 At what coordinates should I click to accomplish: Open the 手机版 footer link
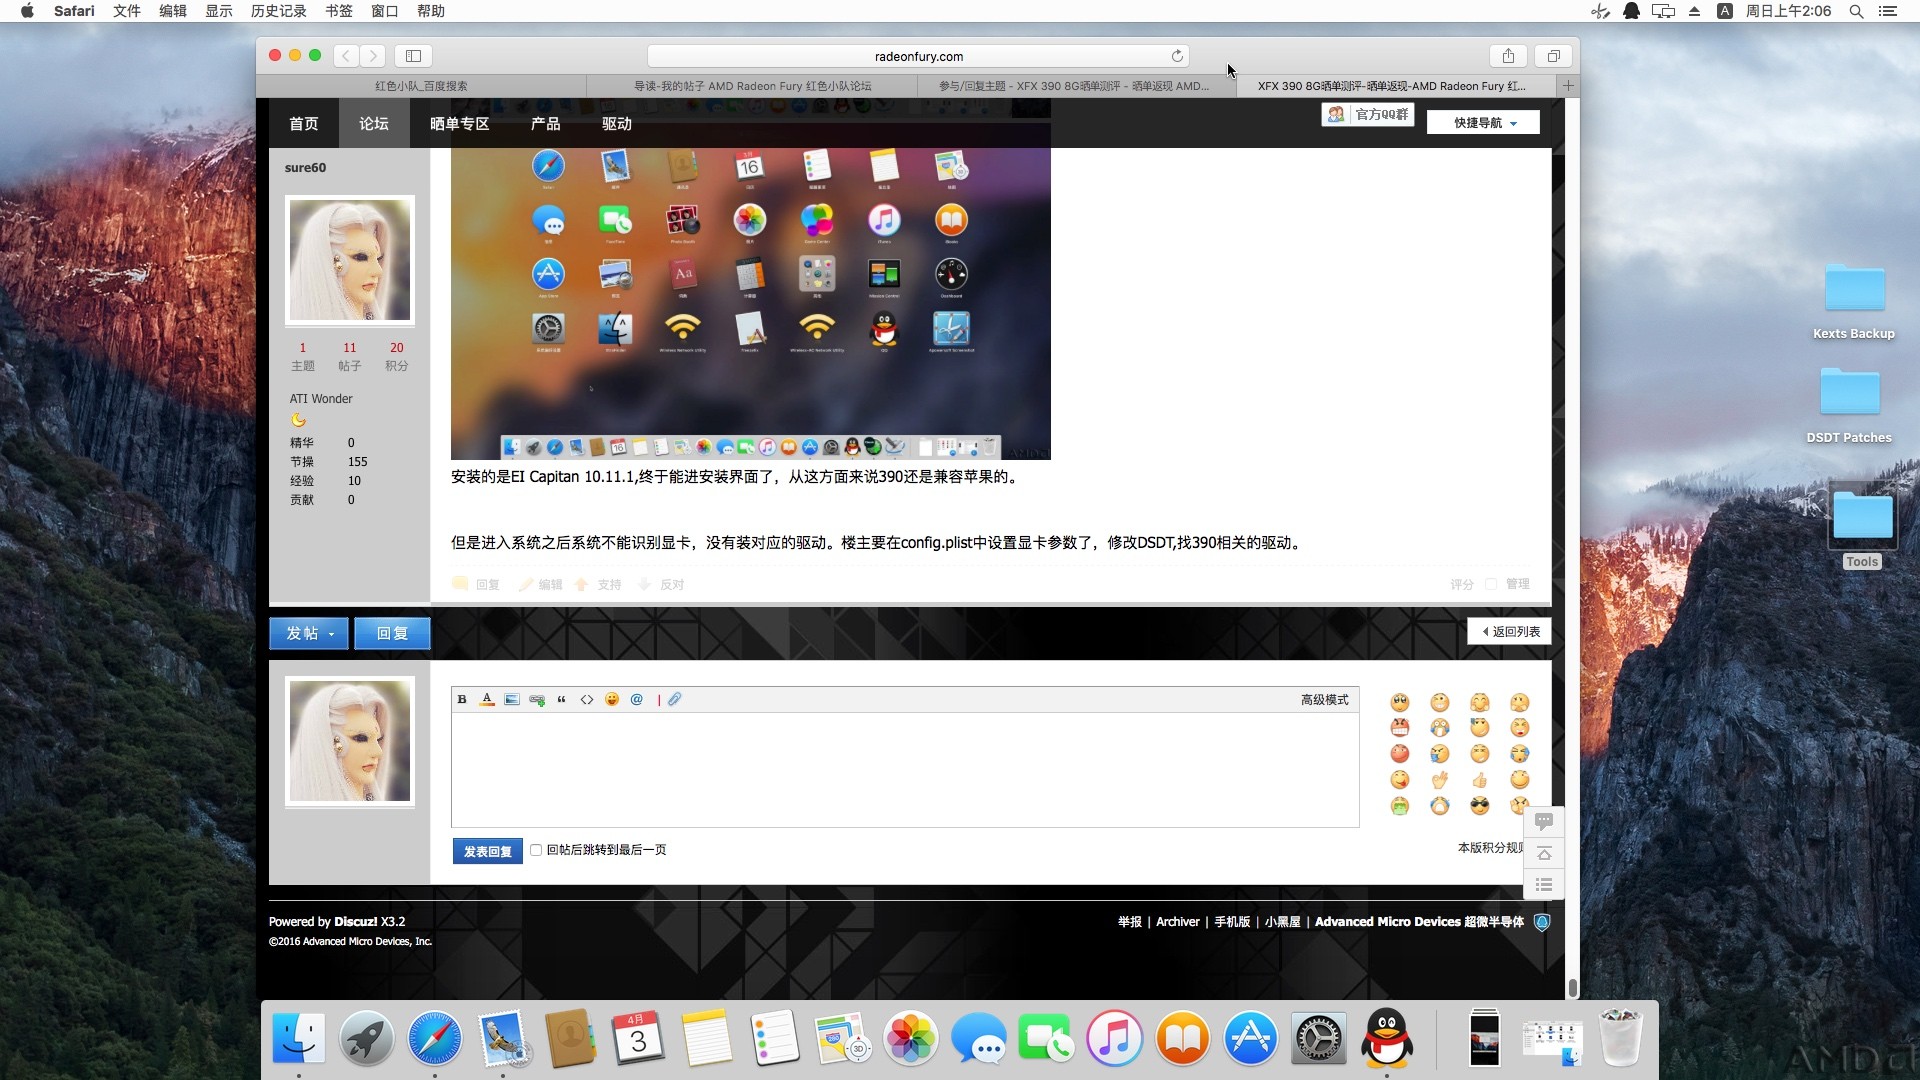[1232, 922]
